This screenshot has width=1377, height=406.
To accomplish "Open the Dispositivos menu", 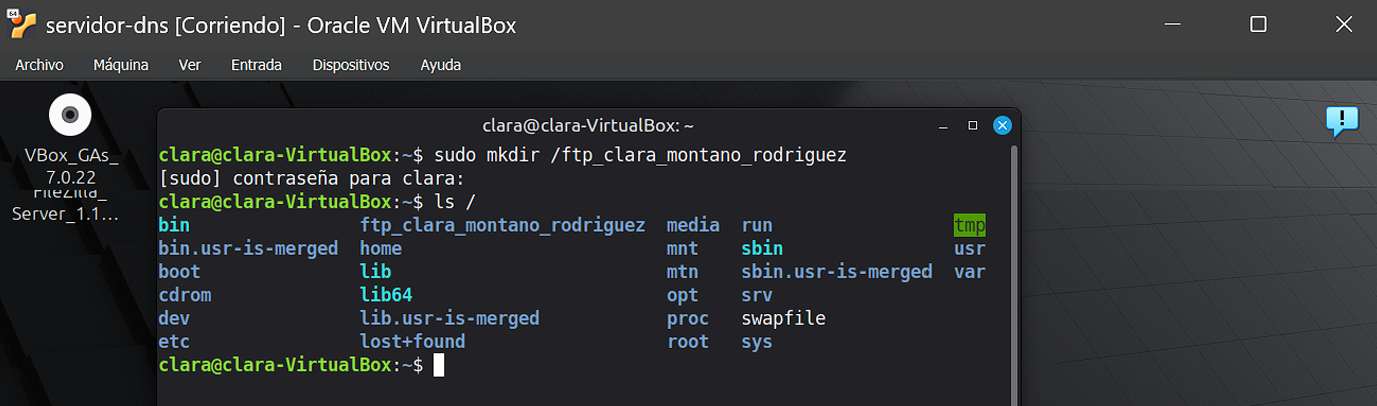I will tap(350, 65).
